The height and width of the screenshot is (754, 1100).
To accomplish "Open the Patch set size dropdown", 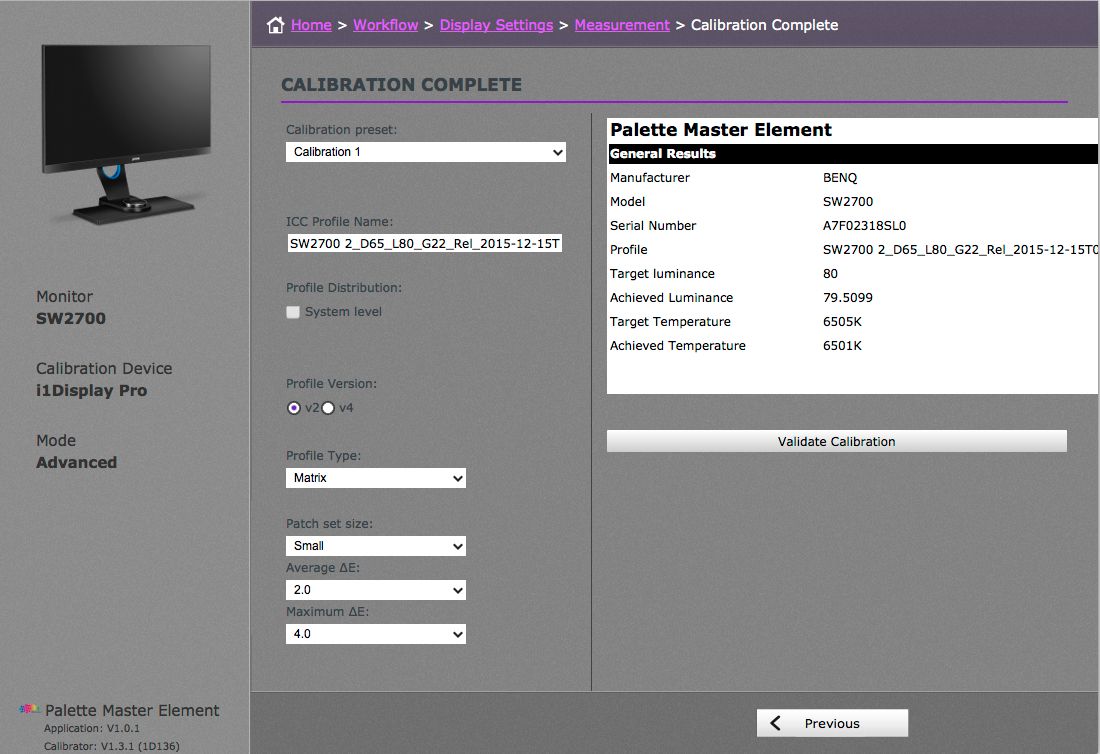I will [376, 546].
